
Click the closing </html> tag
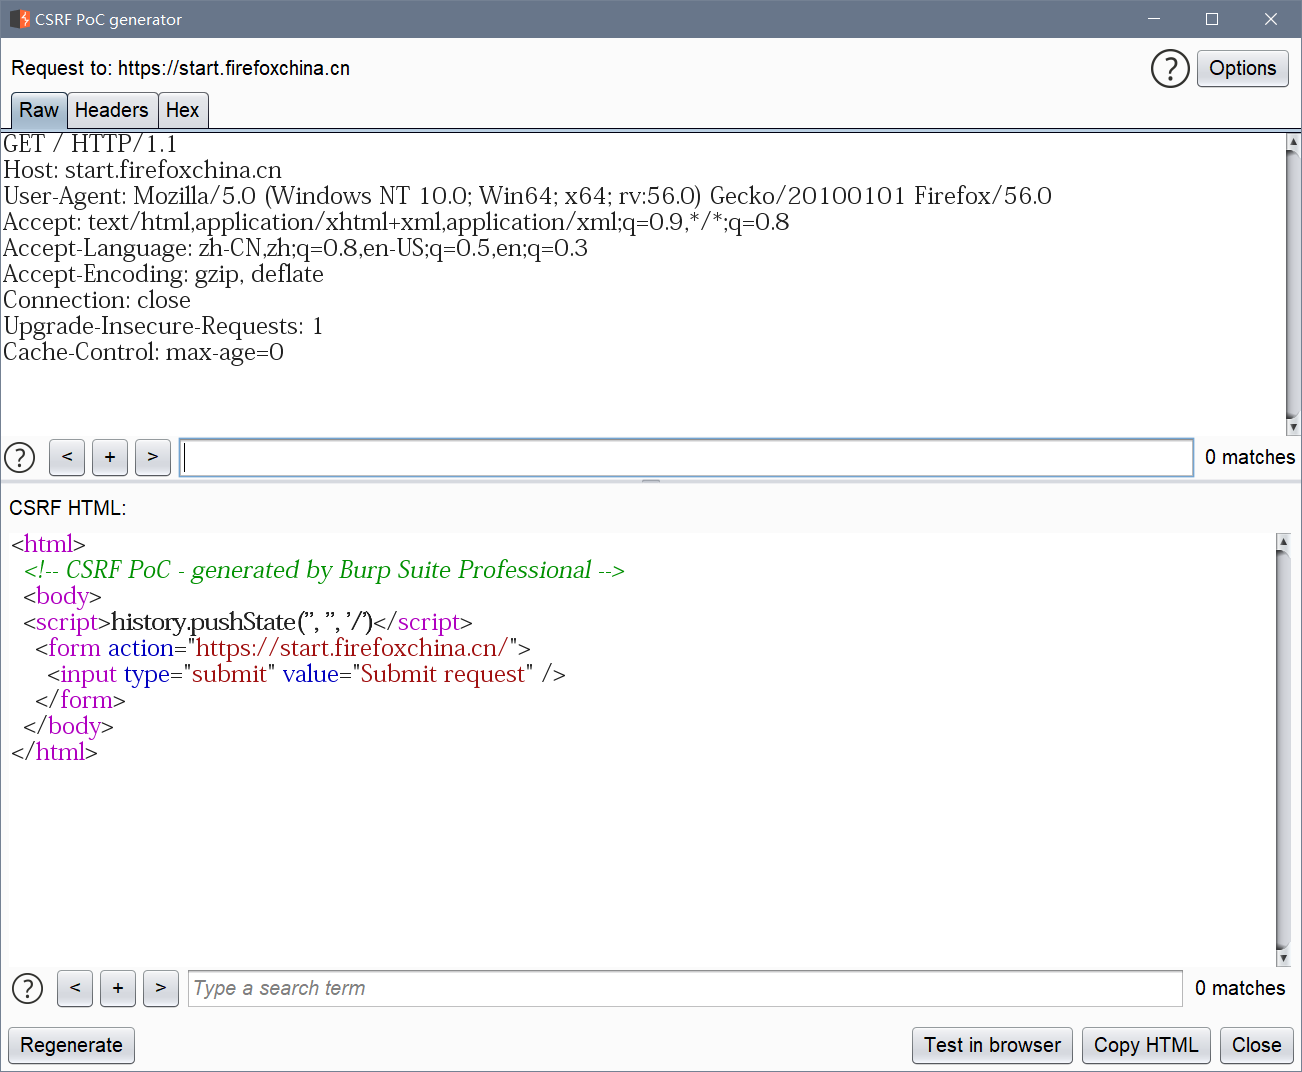55,752
